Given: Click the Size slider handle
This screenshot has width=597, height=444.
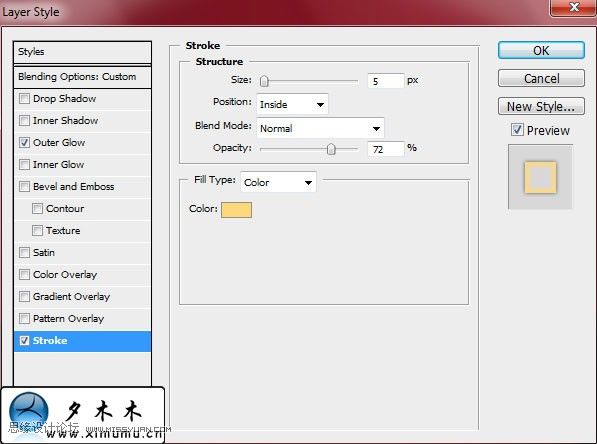Looking at the screenshot, I should point(264,81).
